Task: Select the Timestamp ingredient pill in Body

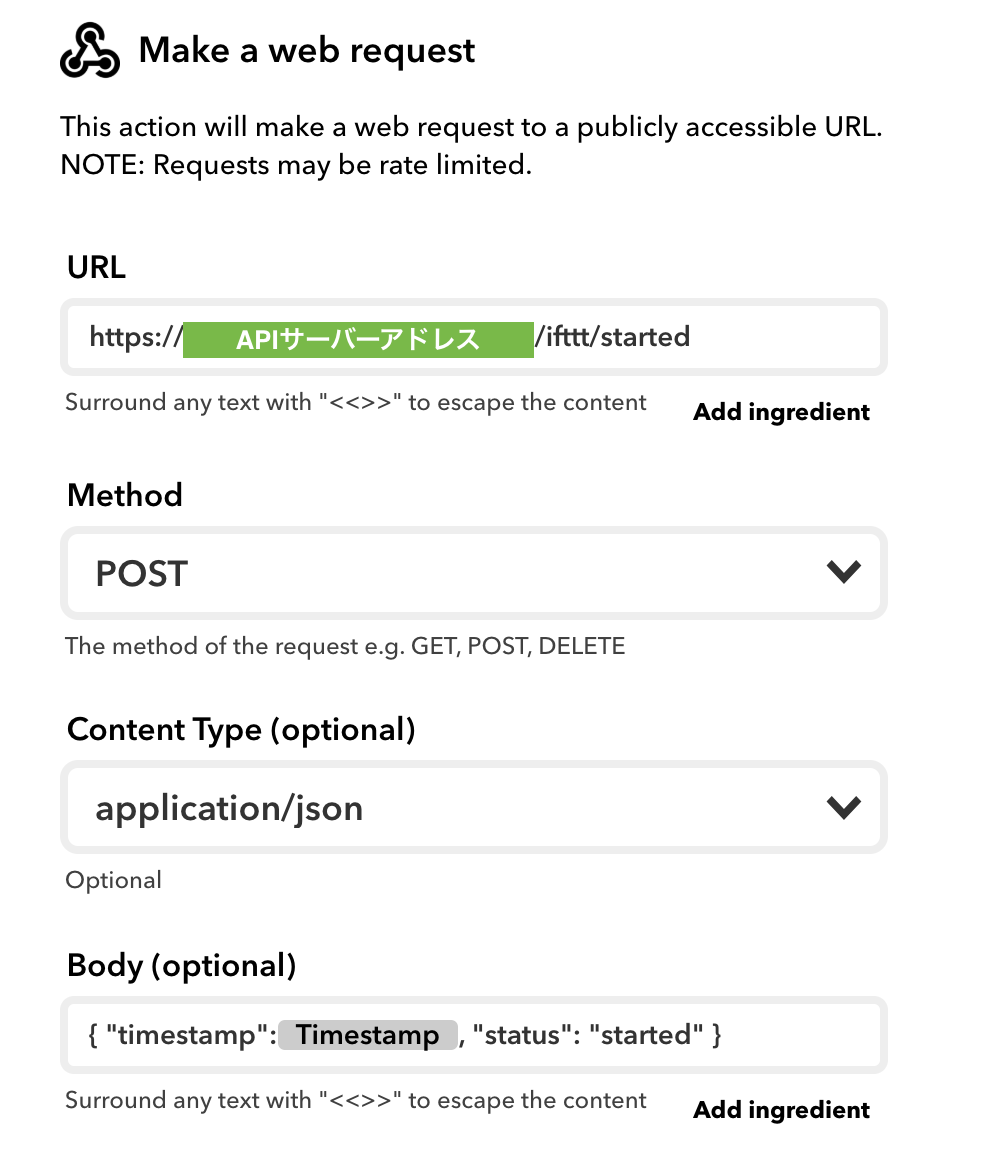Action: pos(368,1035)
